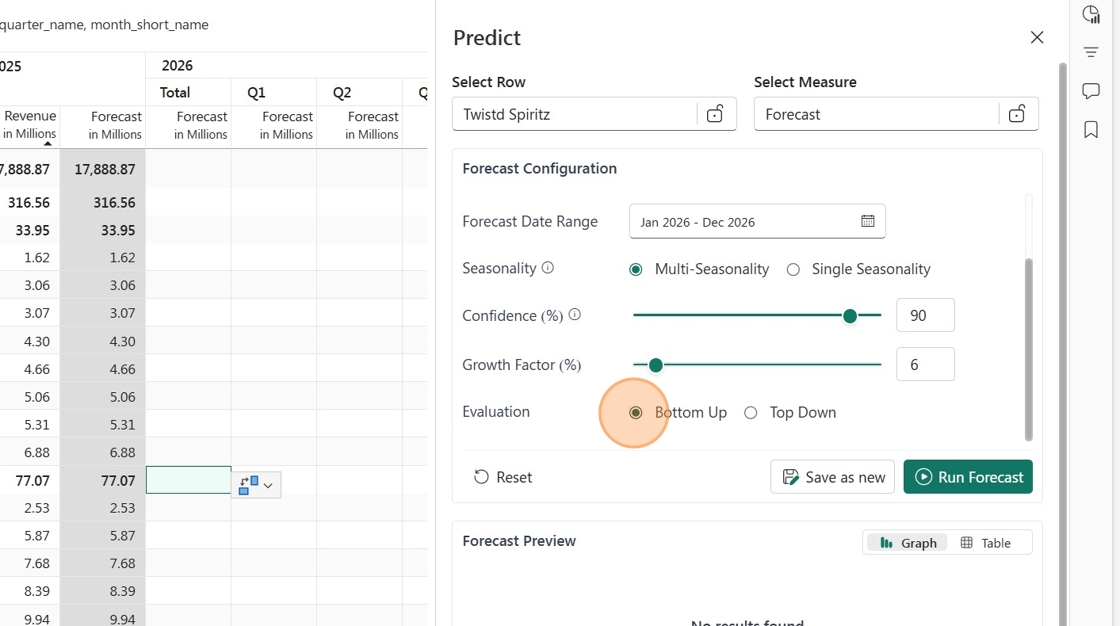
Task: Switch Forecast Preview to Table view
Action: [x=986, y=543]
